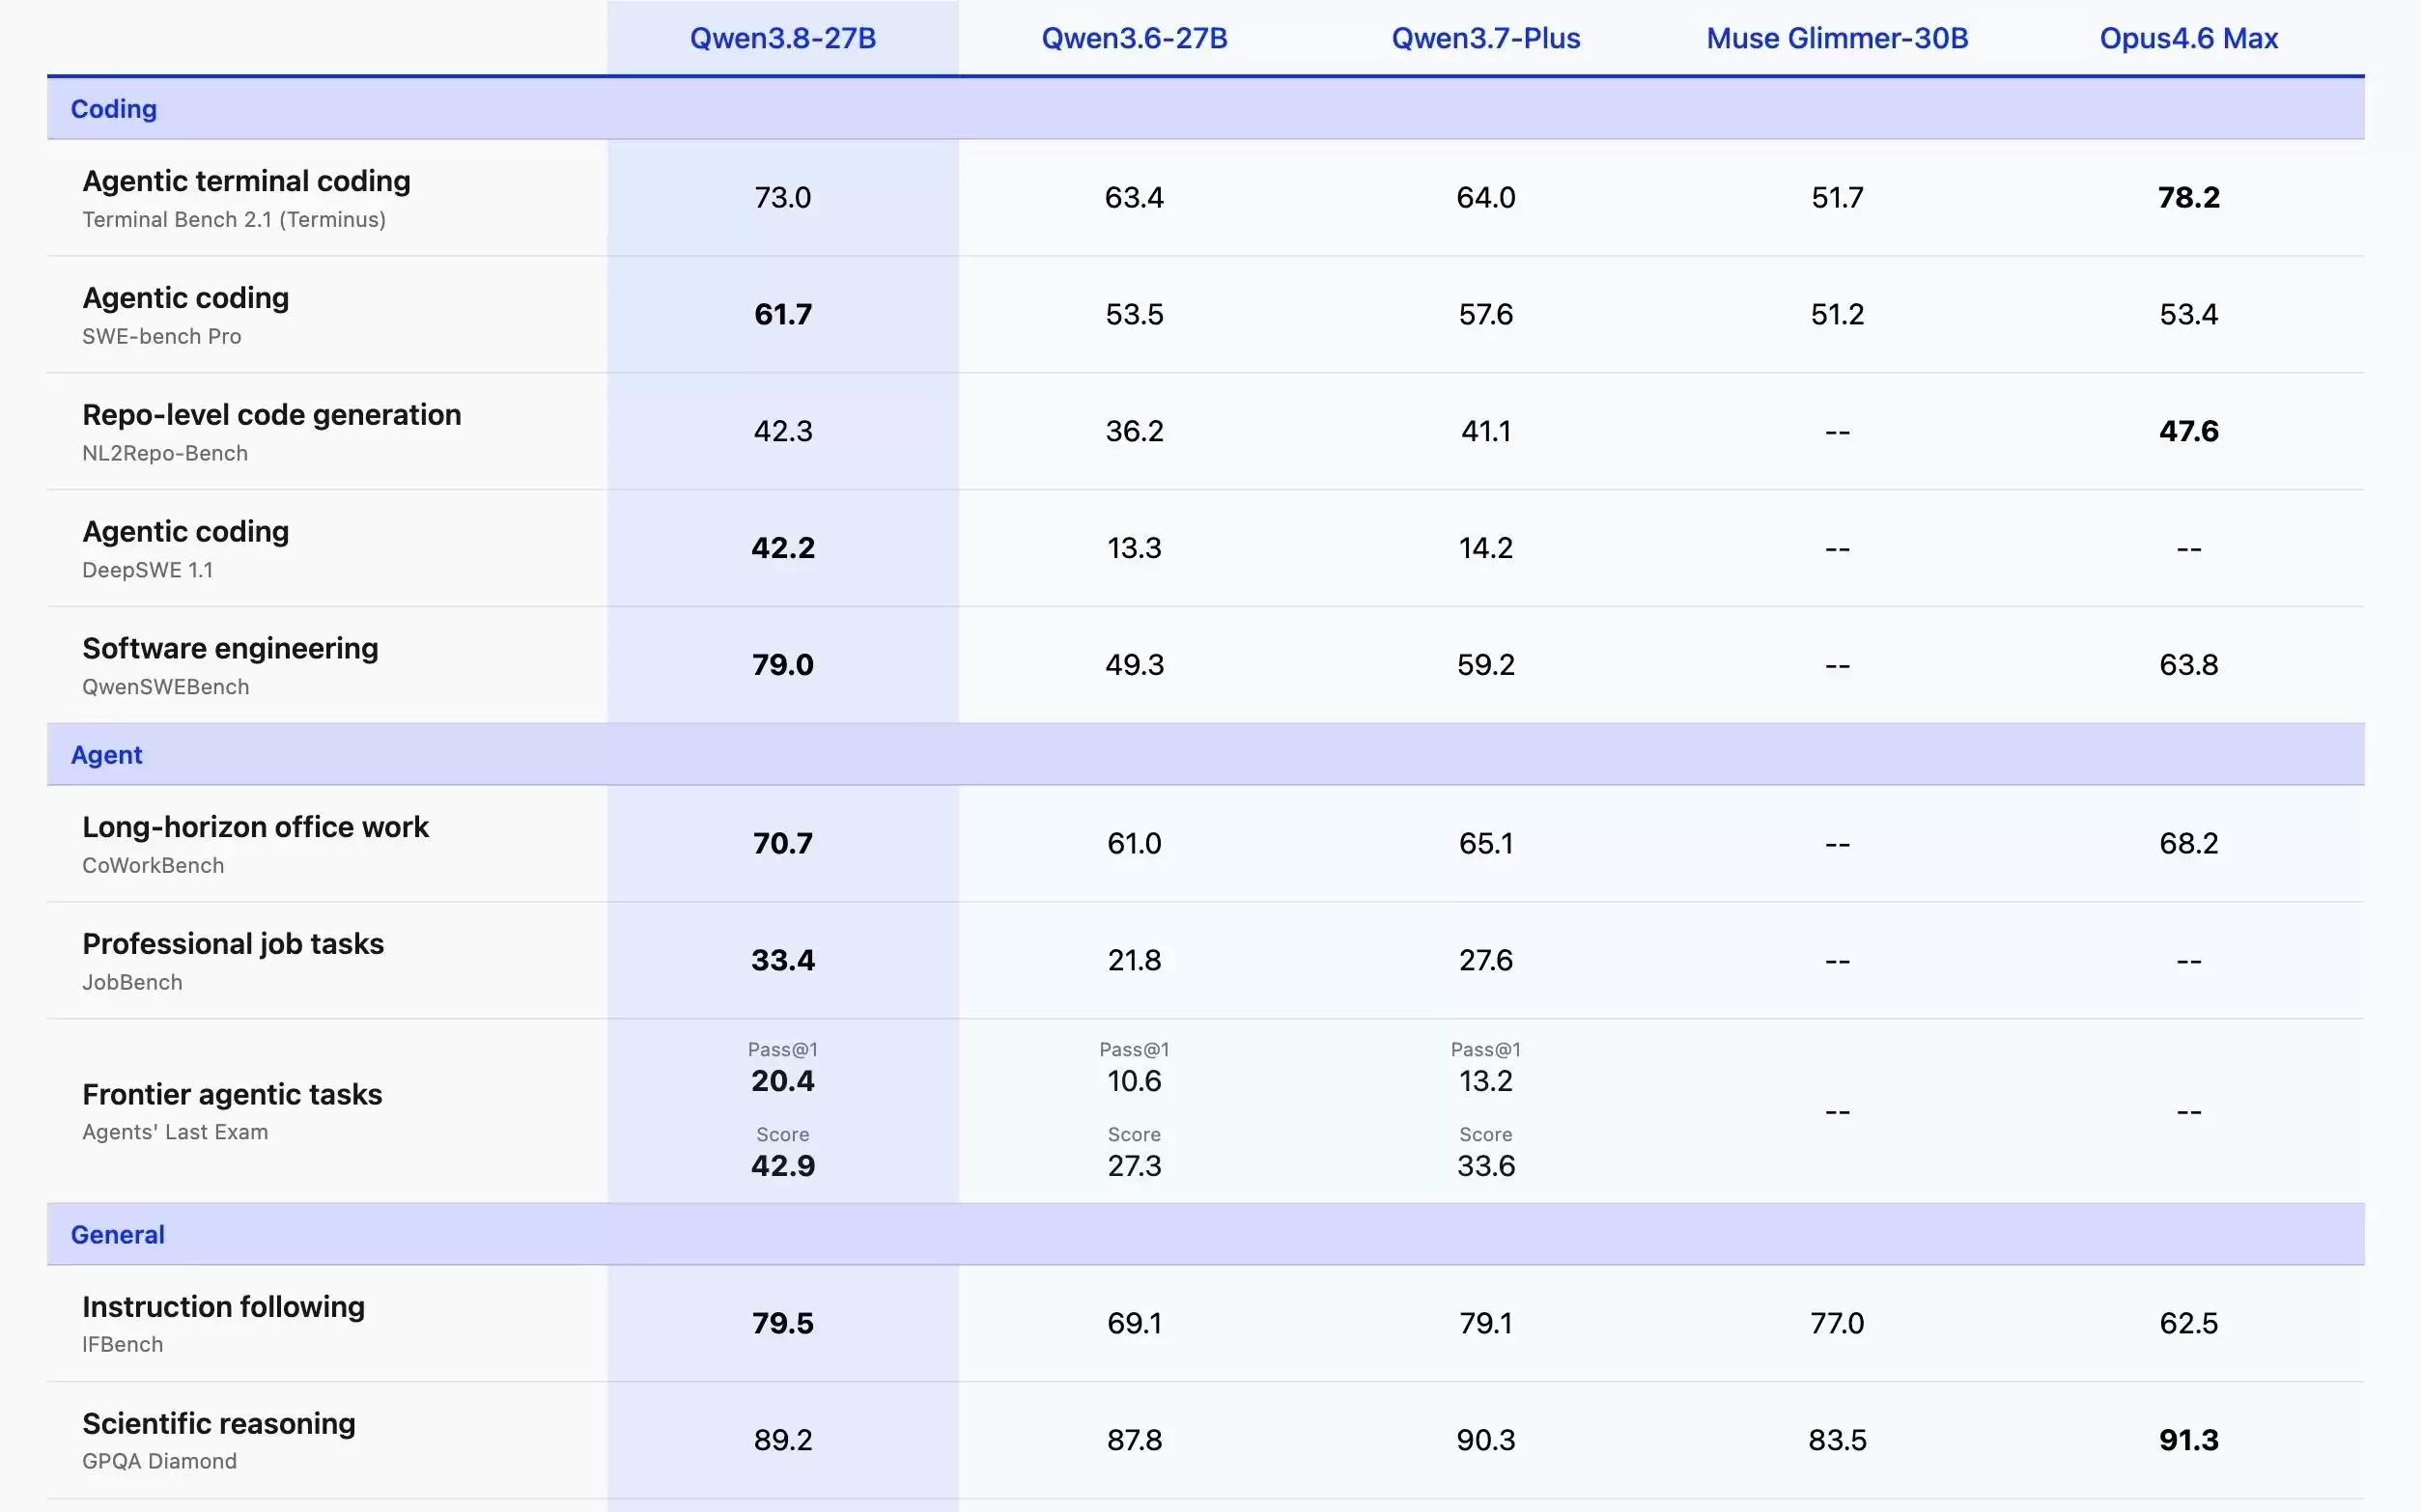Image resolution: width=2421 pixels, height=1512 pixels.
Task: Select the 49.3 QwenSWEBench score
Action: point(1134,665)
